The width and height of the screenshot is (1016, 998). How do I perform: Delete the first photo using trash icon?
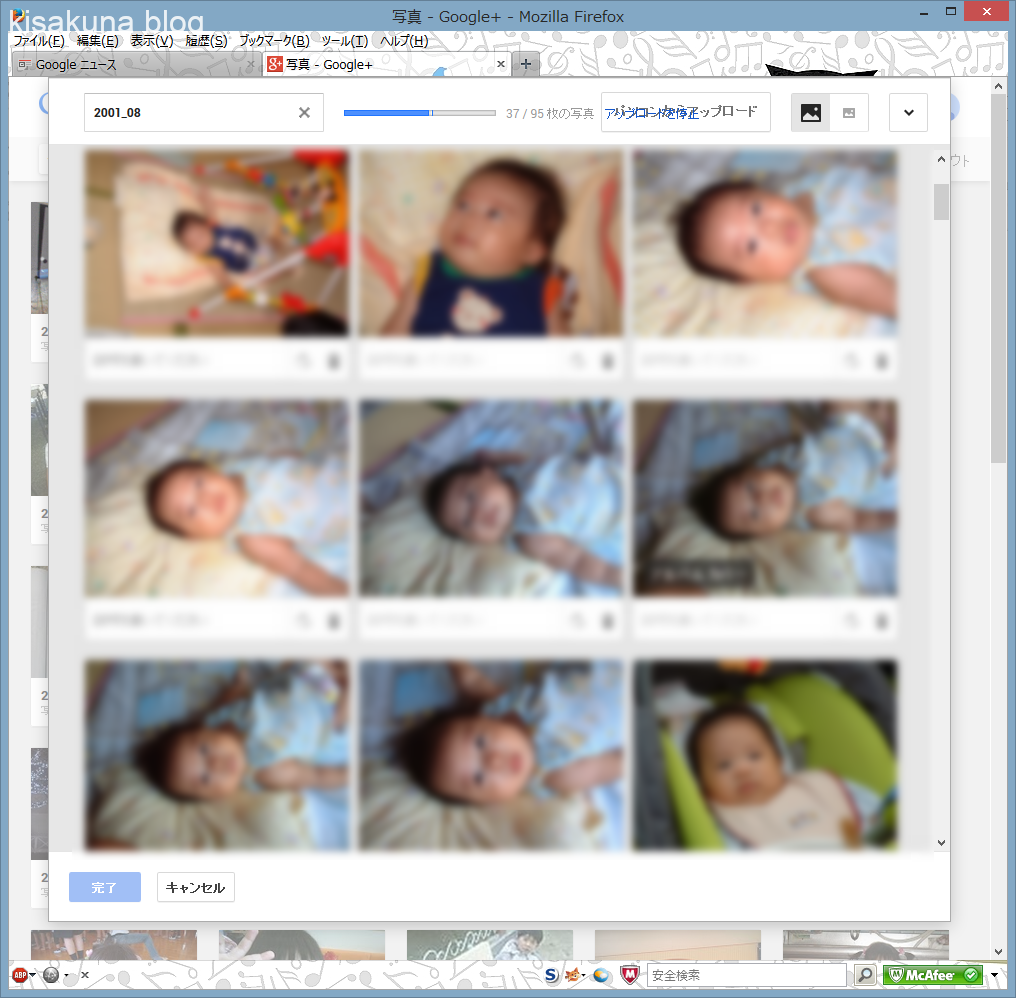(x=334, y=362)
